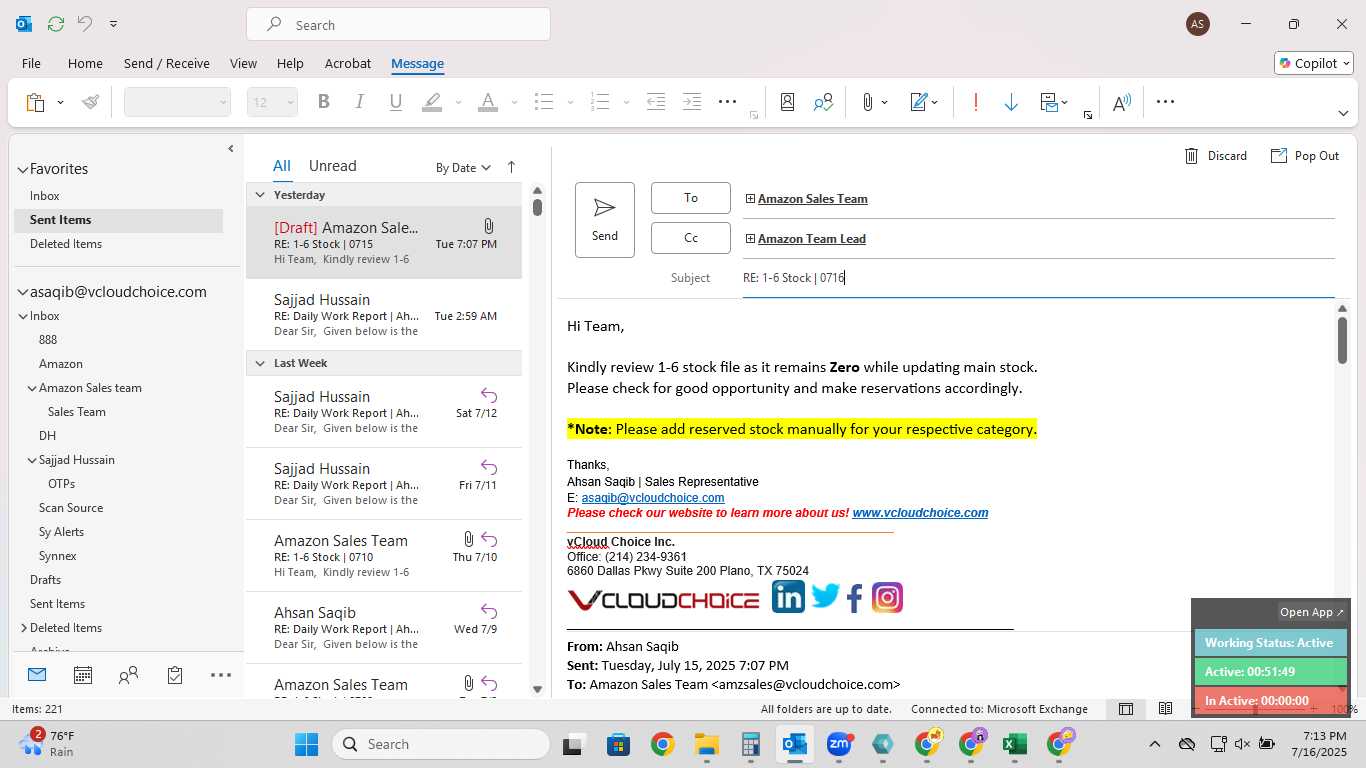Click the Signature icon
This screenshot has width=1366, height=768.
pyautogui.click(x=919, y=102)
